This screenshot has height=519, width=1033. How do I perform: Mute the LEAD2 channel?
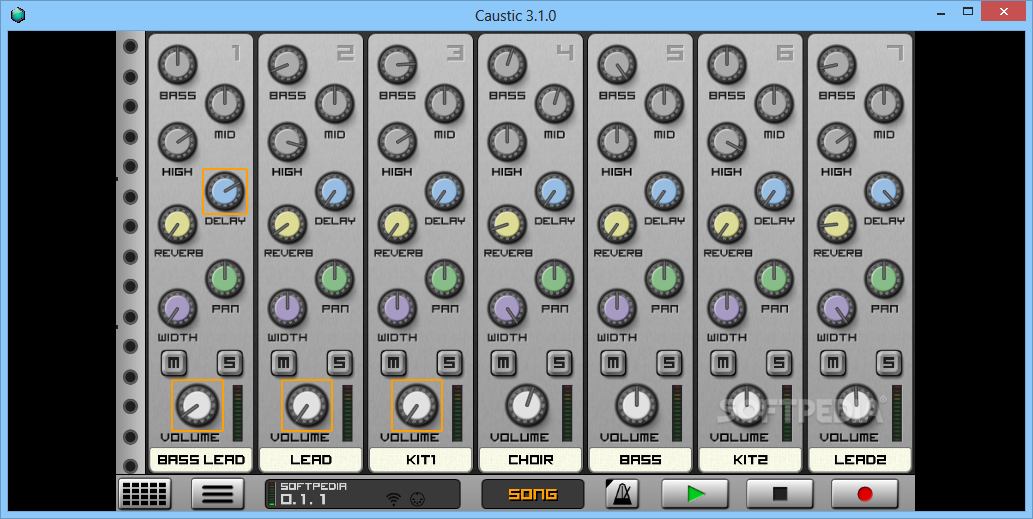tap(833, 362)
